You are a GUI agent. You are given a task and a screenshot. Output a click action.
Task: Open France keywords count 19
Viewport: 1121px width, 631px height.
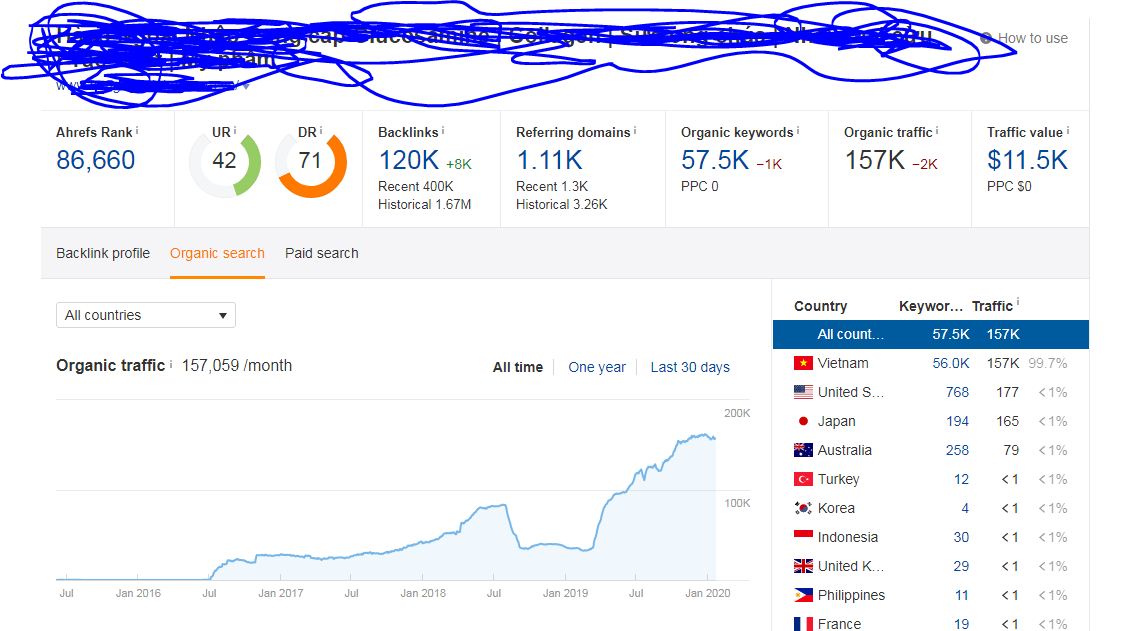[x=962, y=624]
